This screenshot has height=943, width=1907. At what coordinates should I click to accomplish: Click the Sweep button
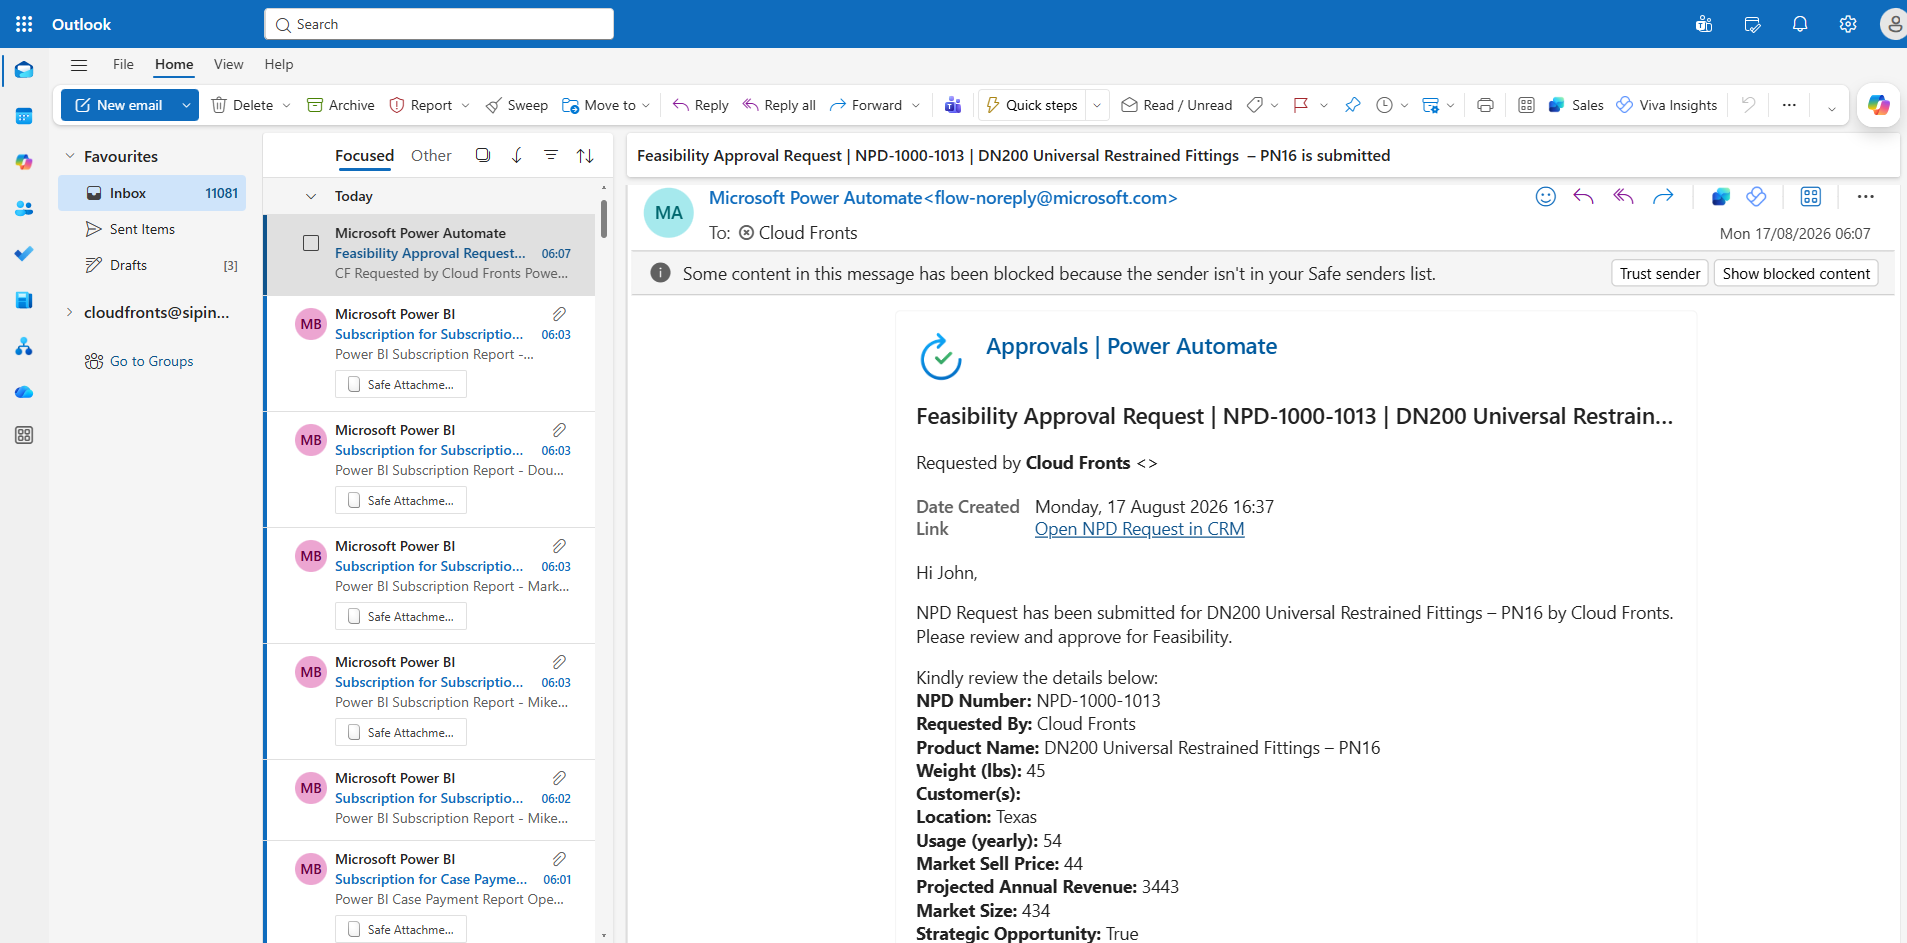pyautogui.click(x=516, y=105)
